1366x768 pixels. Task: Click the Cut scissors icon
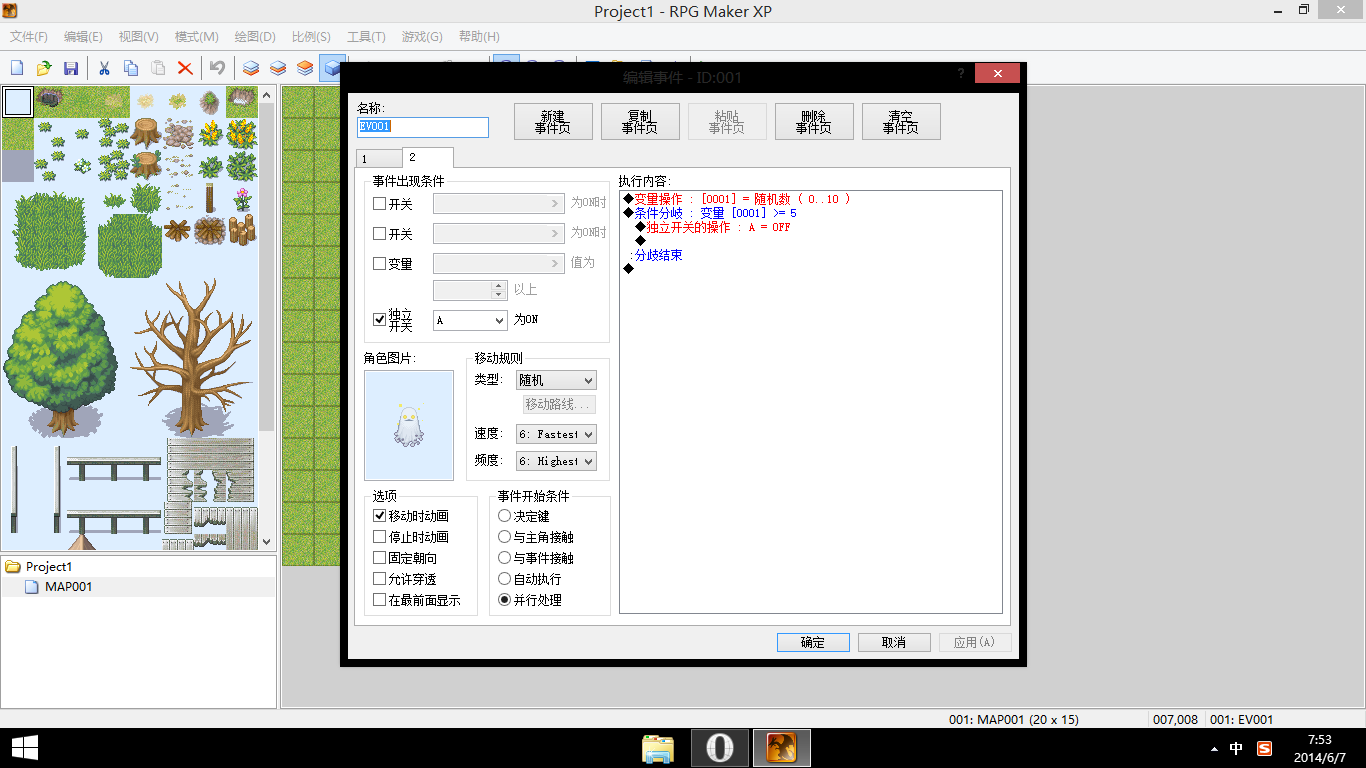pos(104,68)
